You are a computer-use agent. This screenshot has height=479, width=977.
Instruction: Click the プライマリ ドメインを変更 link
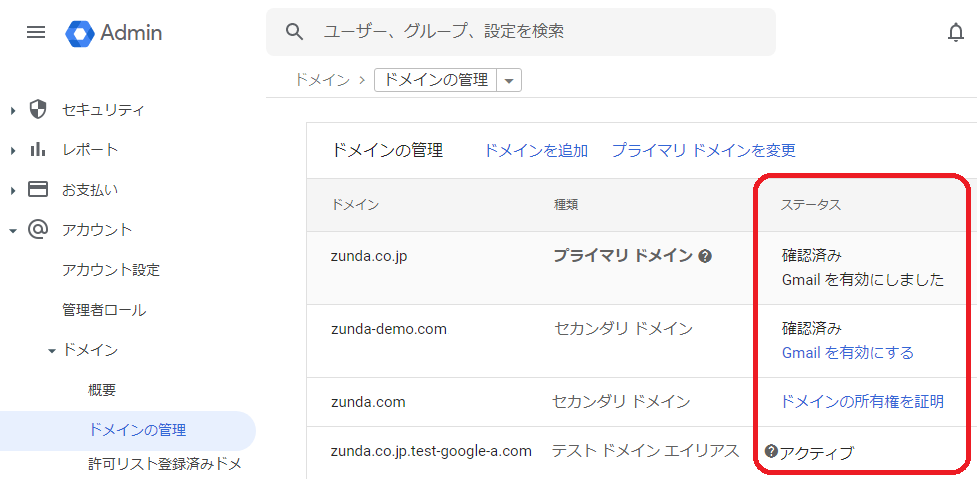(x=704, y=150)
